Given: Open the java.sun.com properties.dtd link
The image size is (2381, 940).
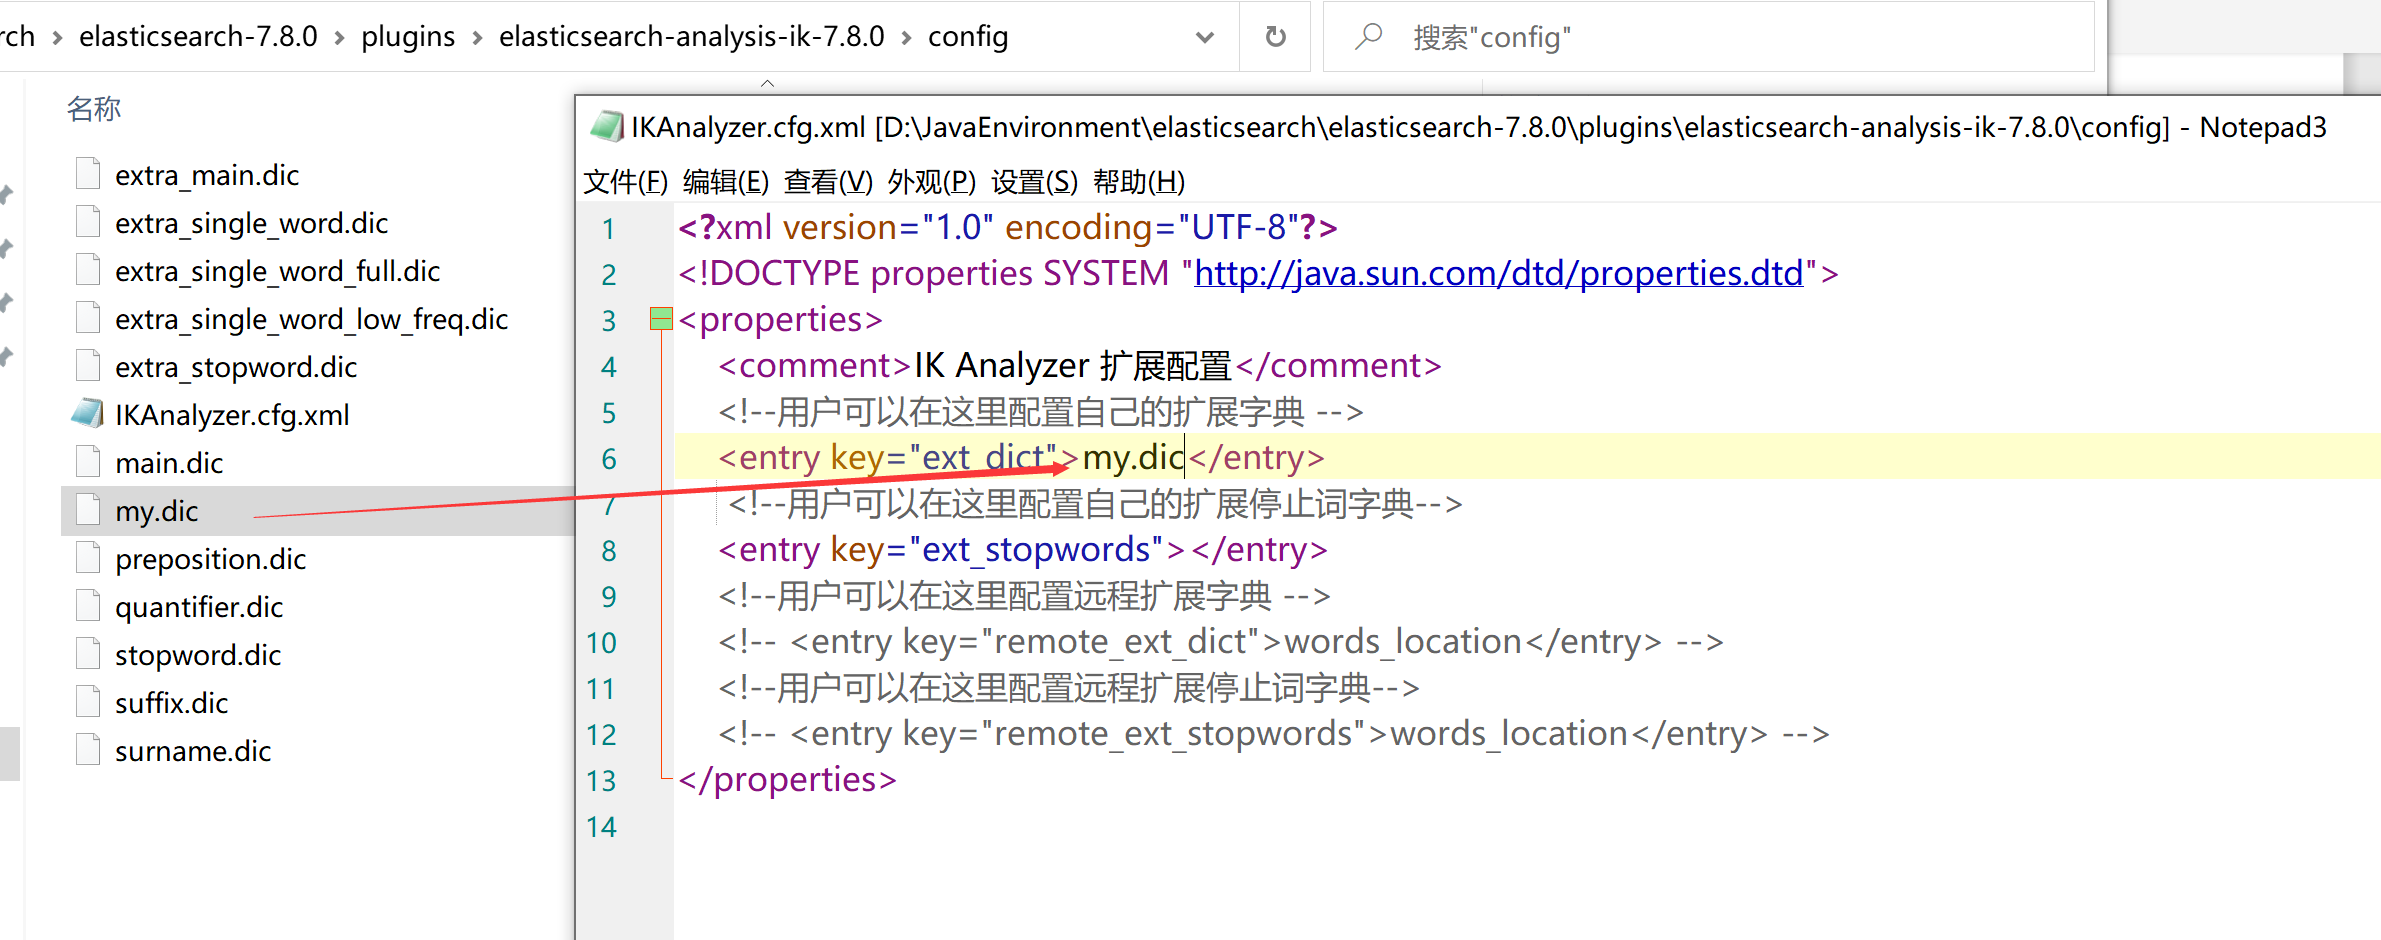Looking at the screenshot, I should pos(1499,274).
